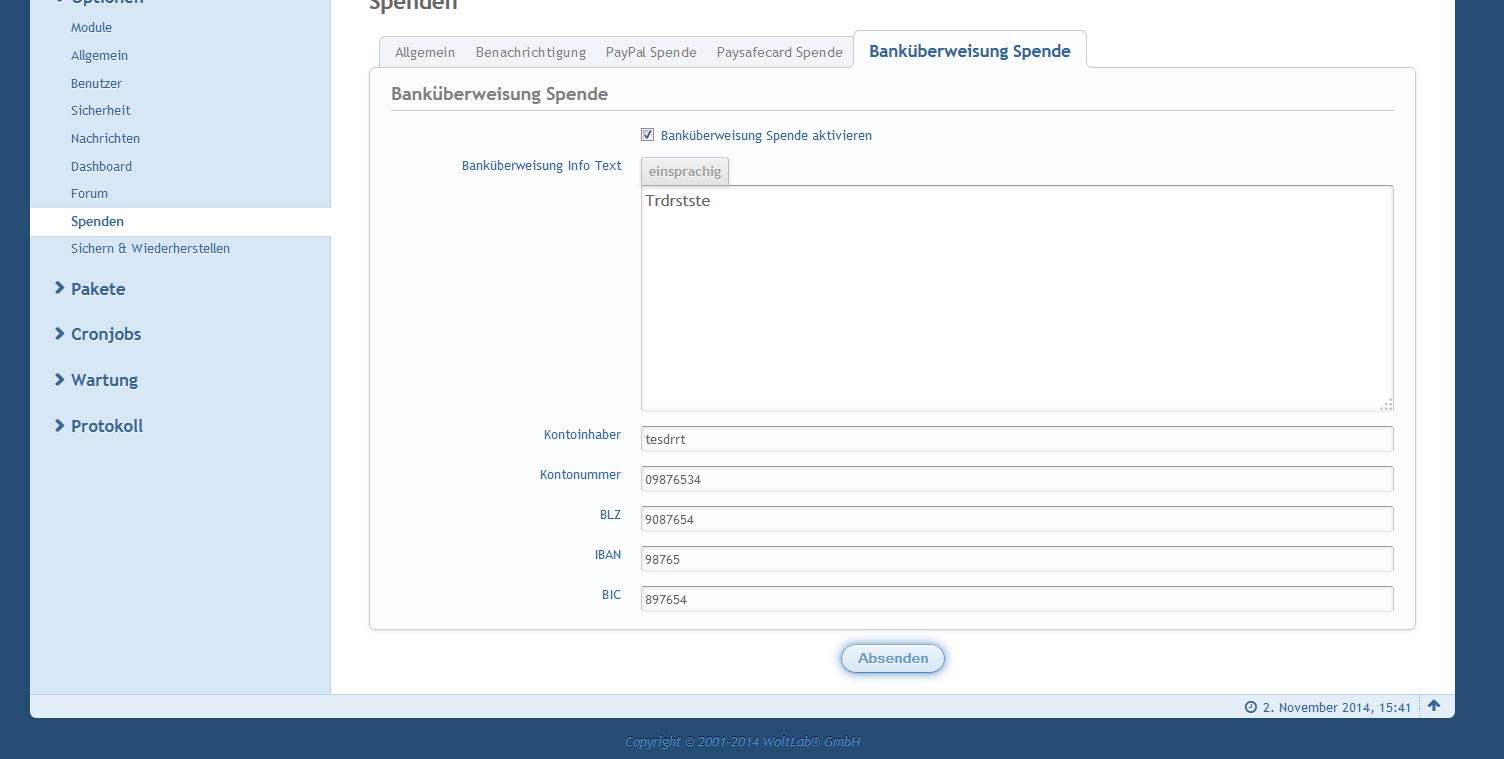1504x759 pixels.
Task: Click the einsprachig language button
Action: click(685, 171)
